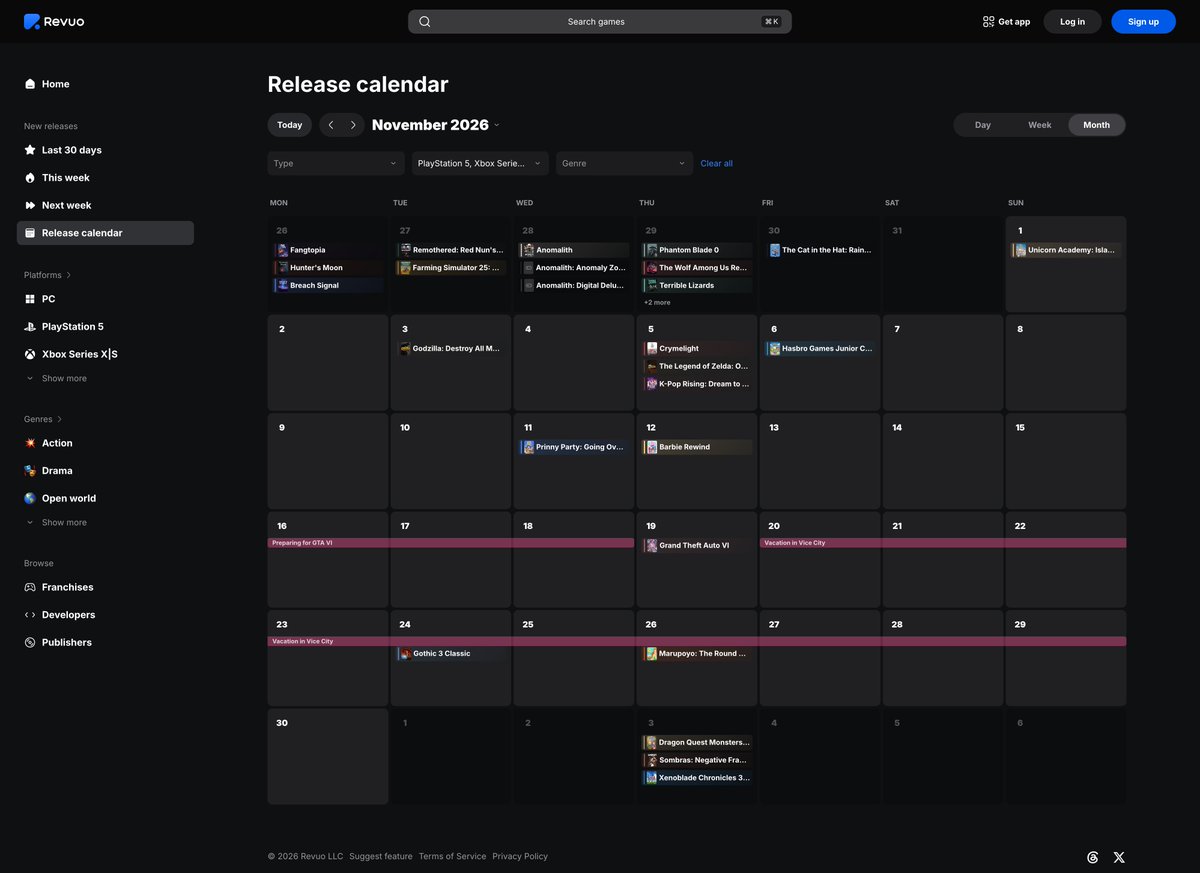This screenshot has height=873, width=1200.
Task: Open the Platforms section chevron
Action: 69,275
